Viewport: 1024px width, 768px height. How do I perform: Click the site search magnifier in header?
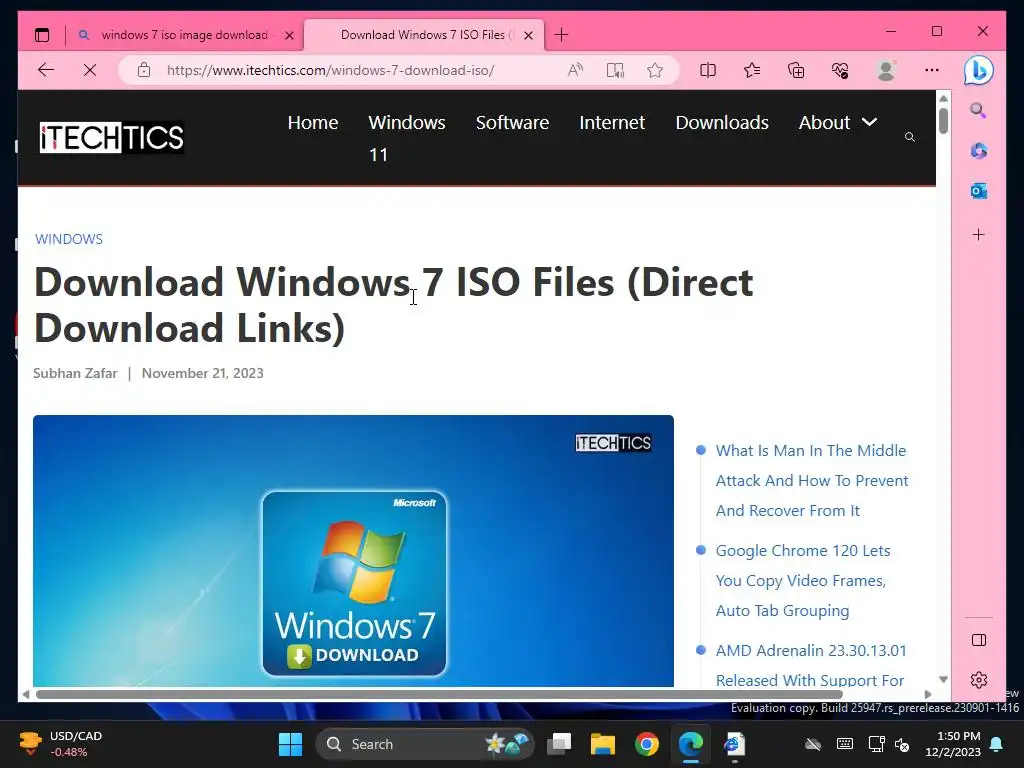tap(910, 137)
